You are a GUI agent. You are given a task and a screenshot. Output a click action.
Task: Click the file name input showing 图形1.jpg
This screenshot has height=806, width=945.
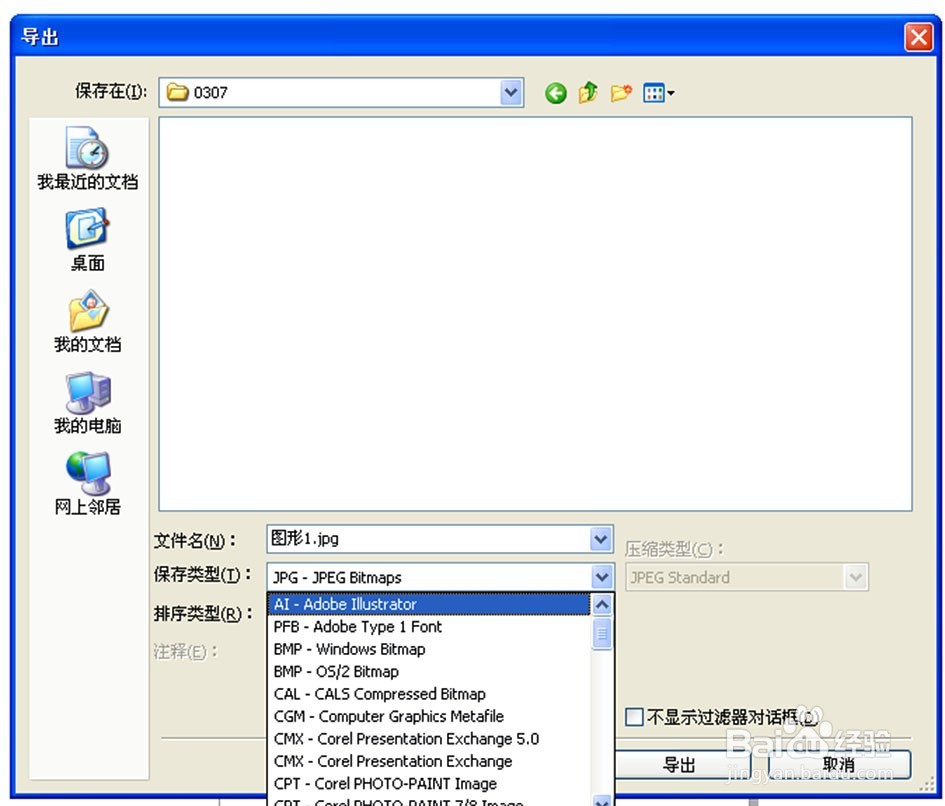point(420,539)
